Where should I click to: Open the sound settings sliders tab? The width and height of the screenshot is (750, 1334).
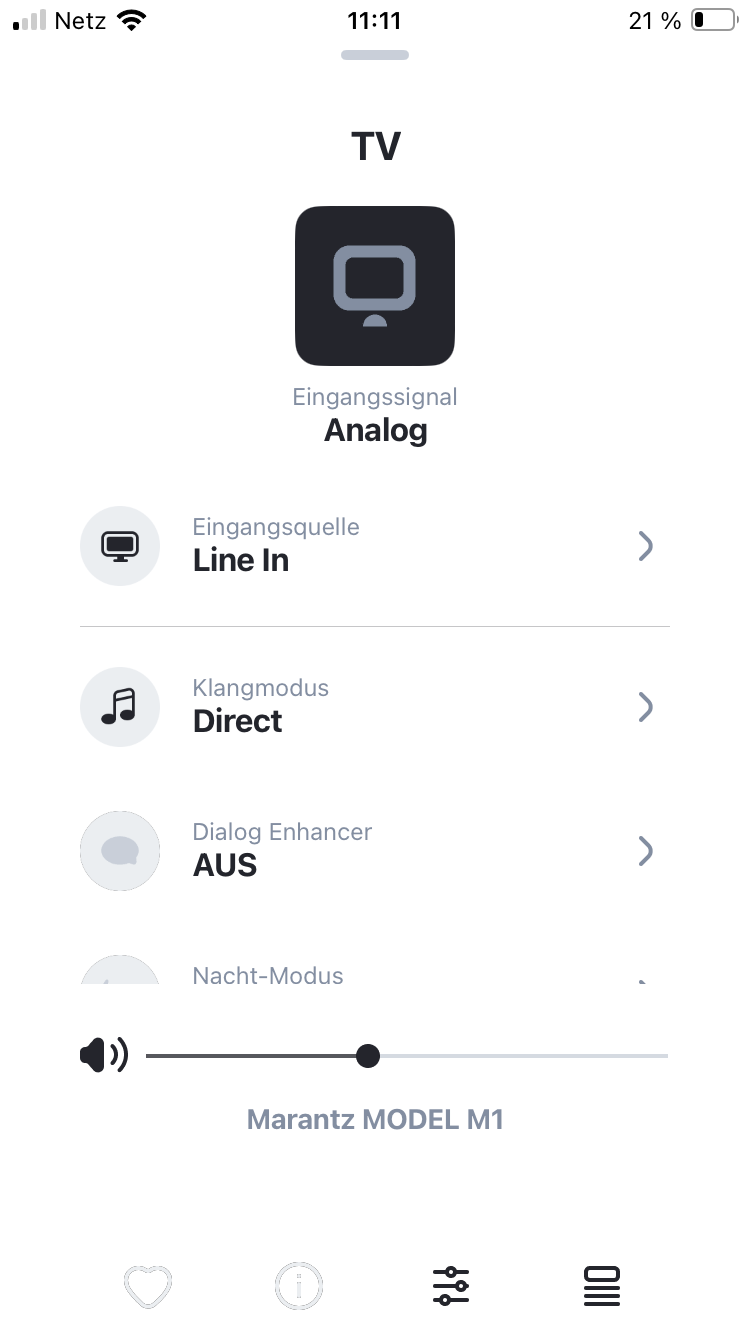coord(451,1285)
